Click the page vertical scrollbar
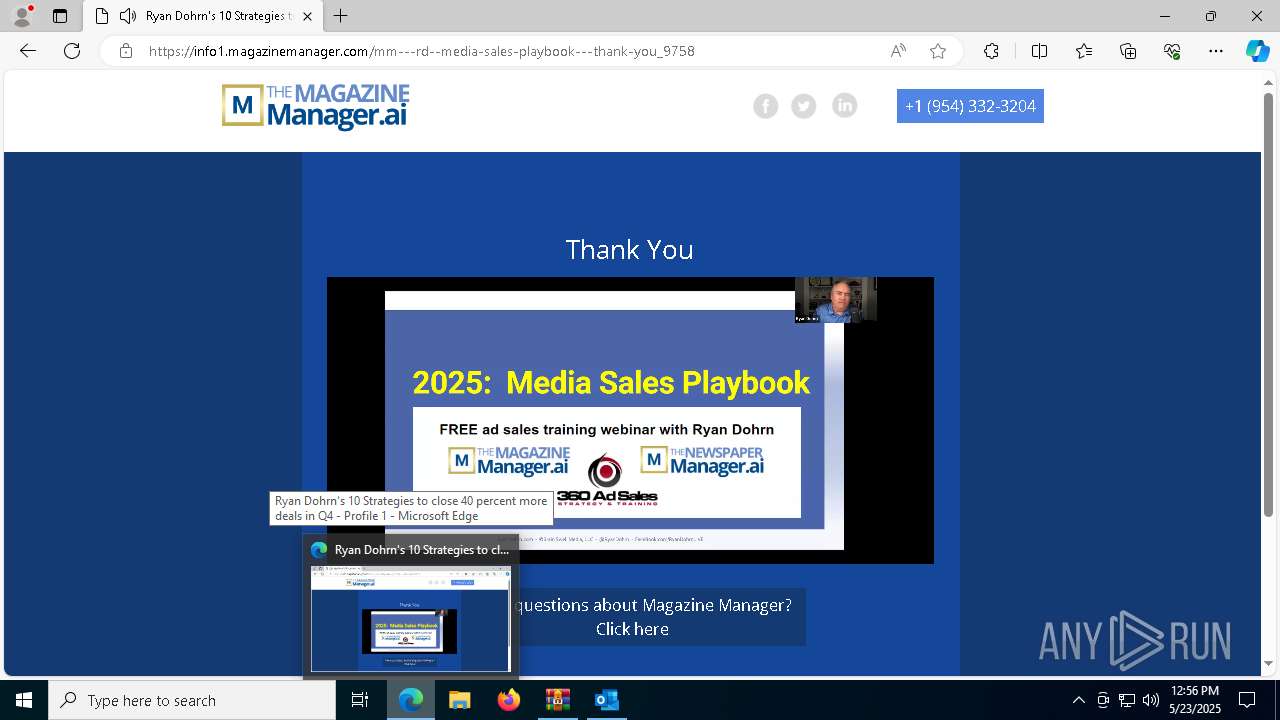Screen dimensions: 1280x720 point(1268,305)
